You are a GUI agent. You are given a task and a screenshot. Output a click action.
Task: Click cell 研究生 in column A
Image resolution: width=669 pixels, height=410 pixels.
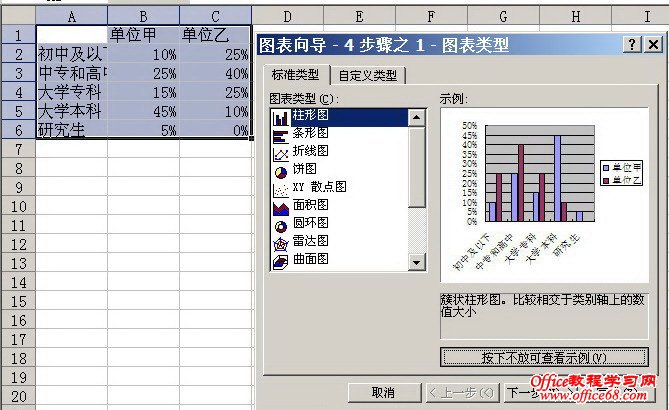tap(72, 130)
